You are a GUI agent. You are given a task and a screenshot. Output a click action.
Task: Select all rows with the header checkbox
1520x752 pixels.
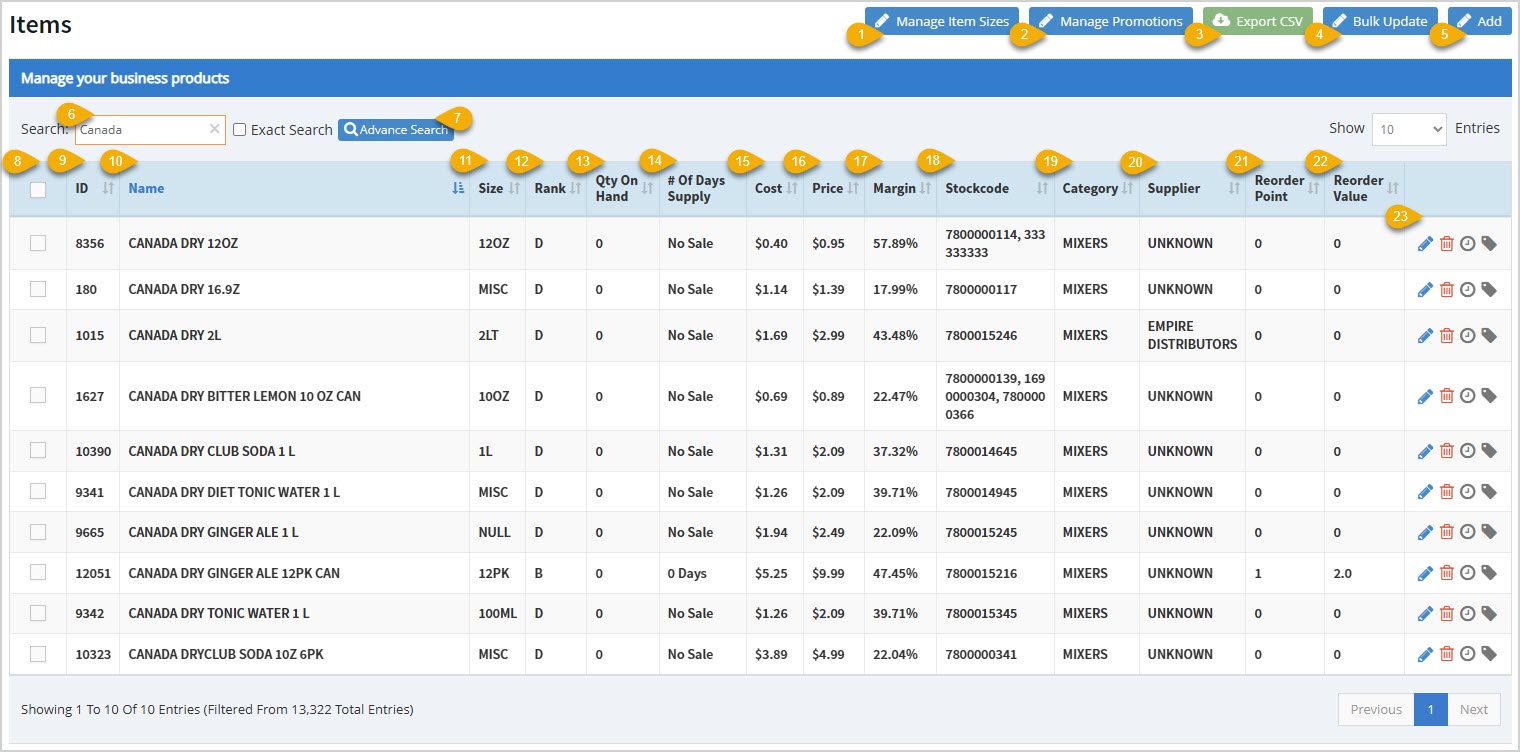click(38, 190)
